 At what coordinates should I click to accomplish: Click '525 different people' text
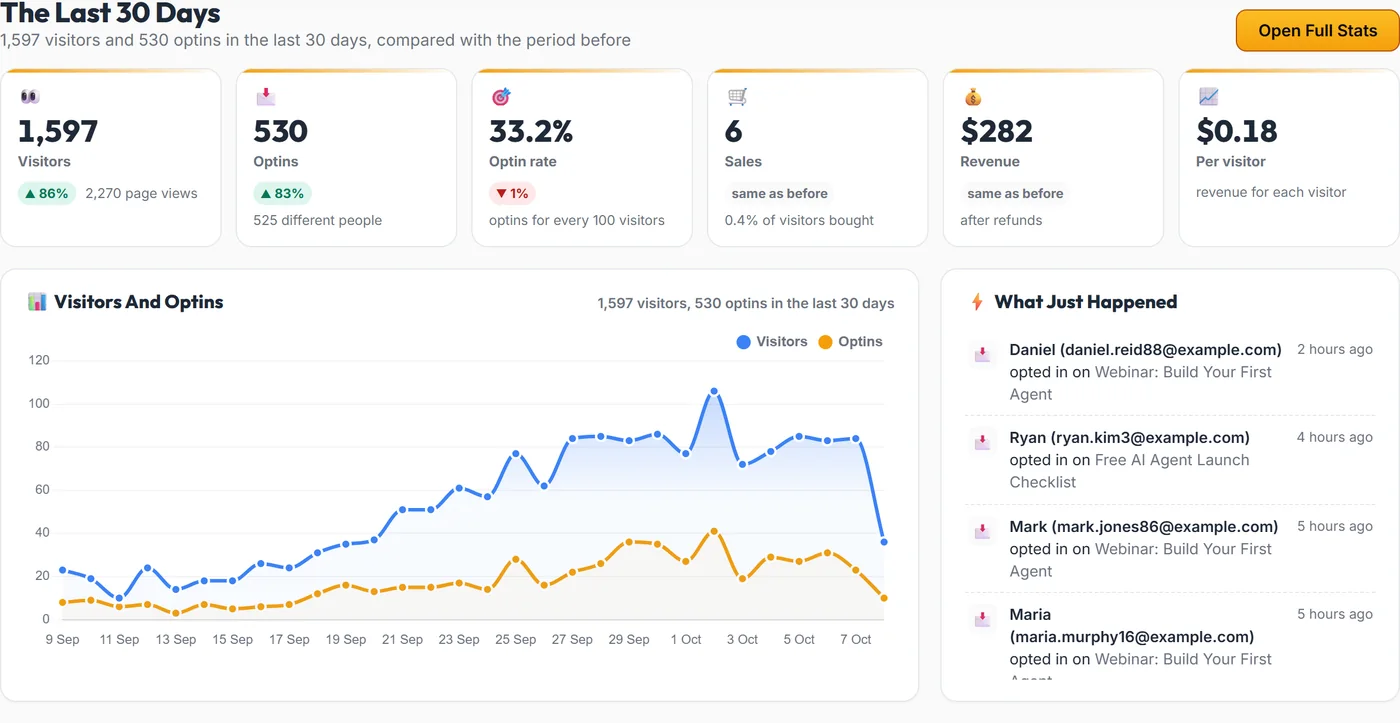click(x=318, y=220)
